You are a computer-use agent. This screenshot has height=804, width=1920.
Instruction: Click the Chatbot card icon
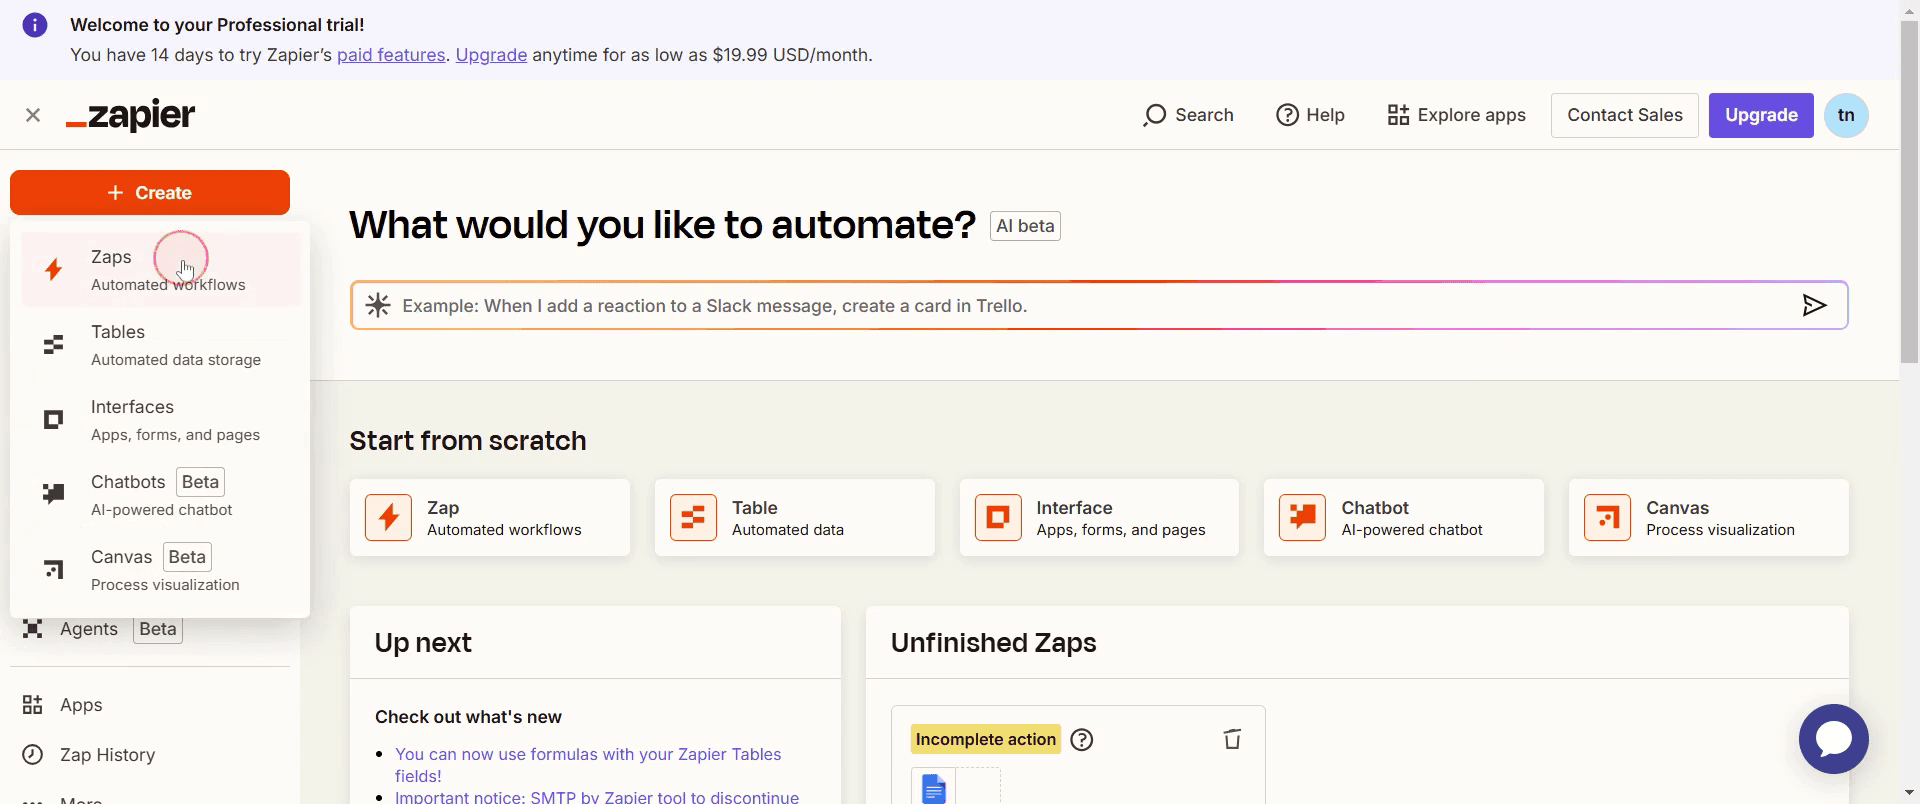coord(1303,518)
